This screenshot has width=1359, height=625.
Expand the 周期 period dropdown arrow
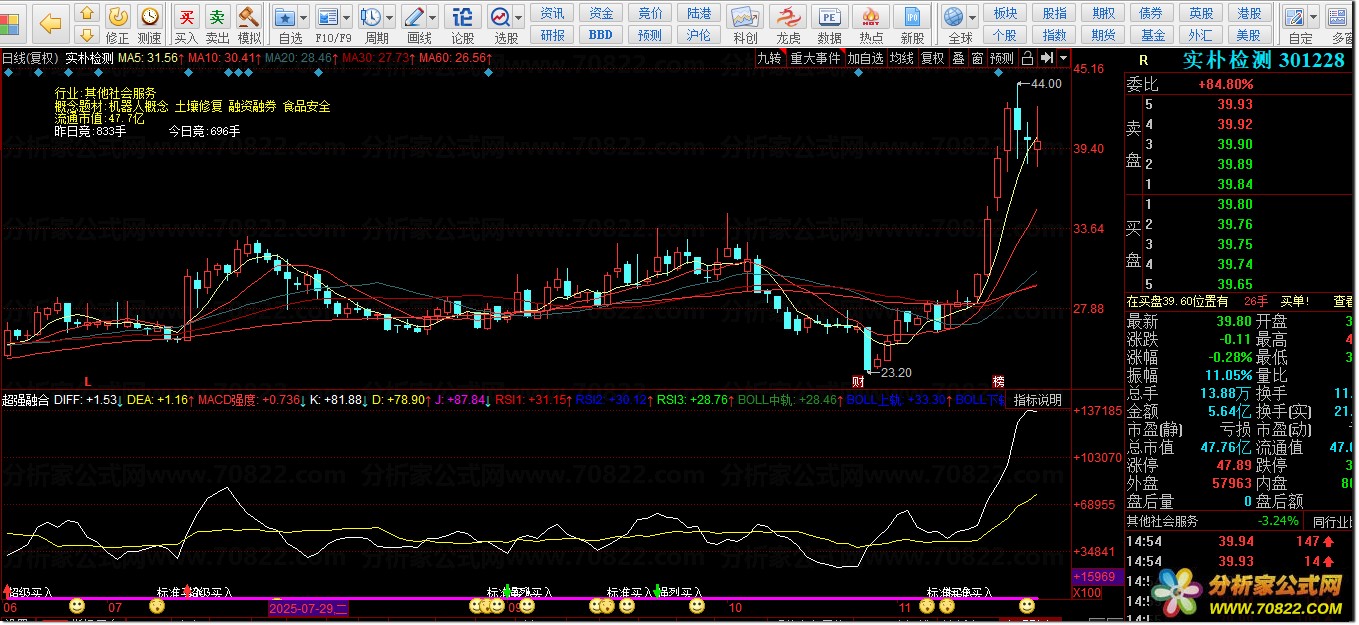tap(389, 17)
